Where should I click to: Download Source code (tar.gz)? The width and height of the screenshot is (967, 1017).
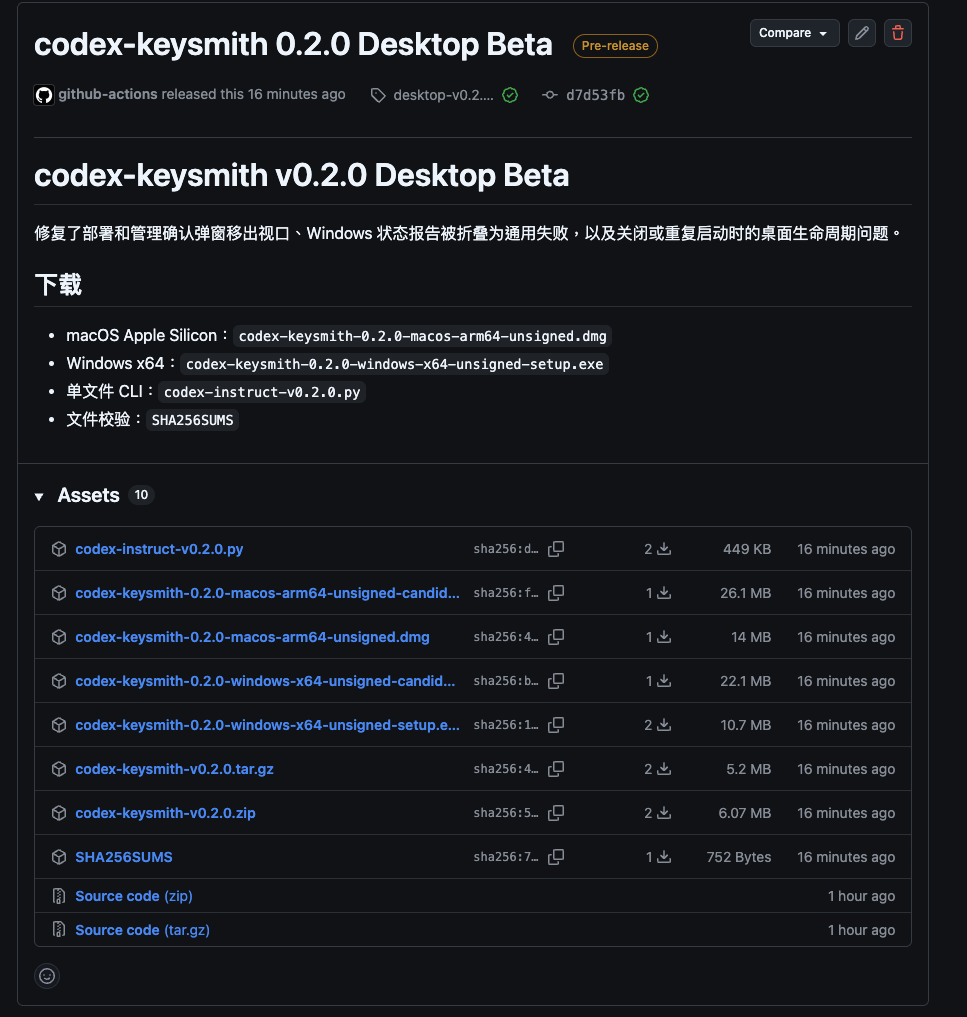pyautogui.click(x=142, y=930)
